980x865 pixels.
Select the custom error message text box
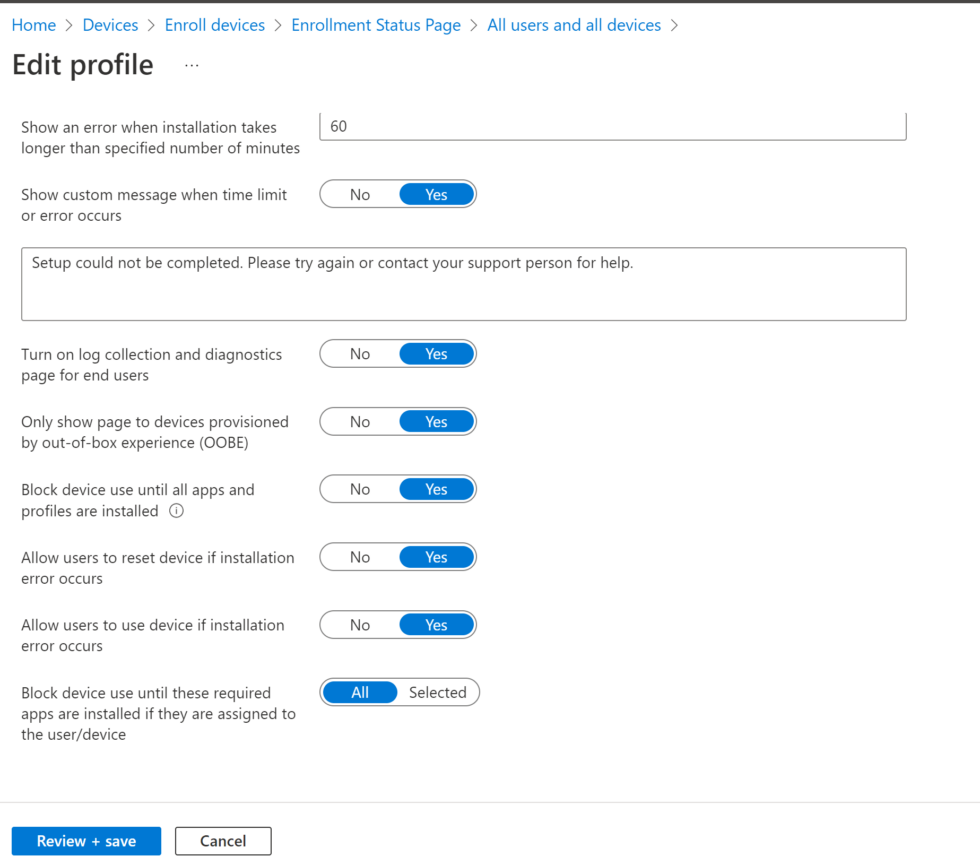coord(463,284)
